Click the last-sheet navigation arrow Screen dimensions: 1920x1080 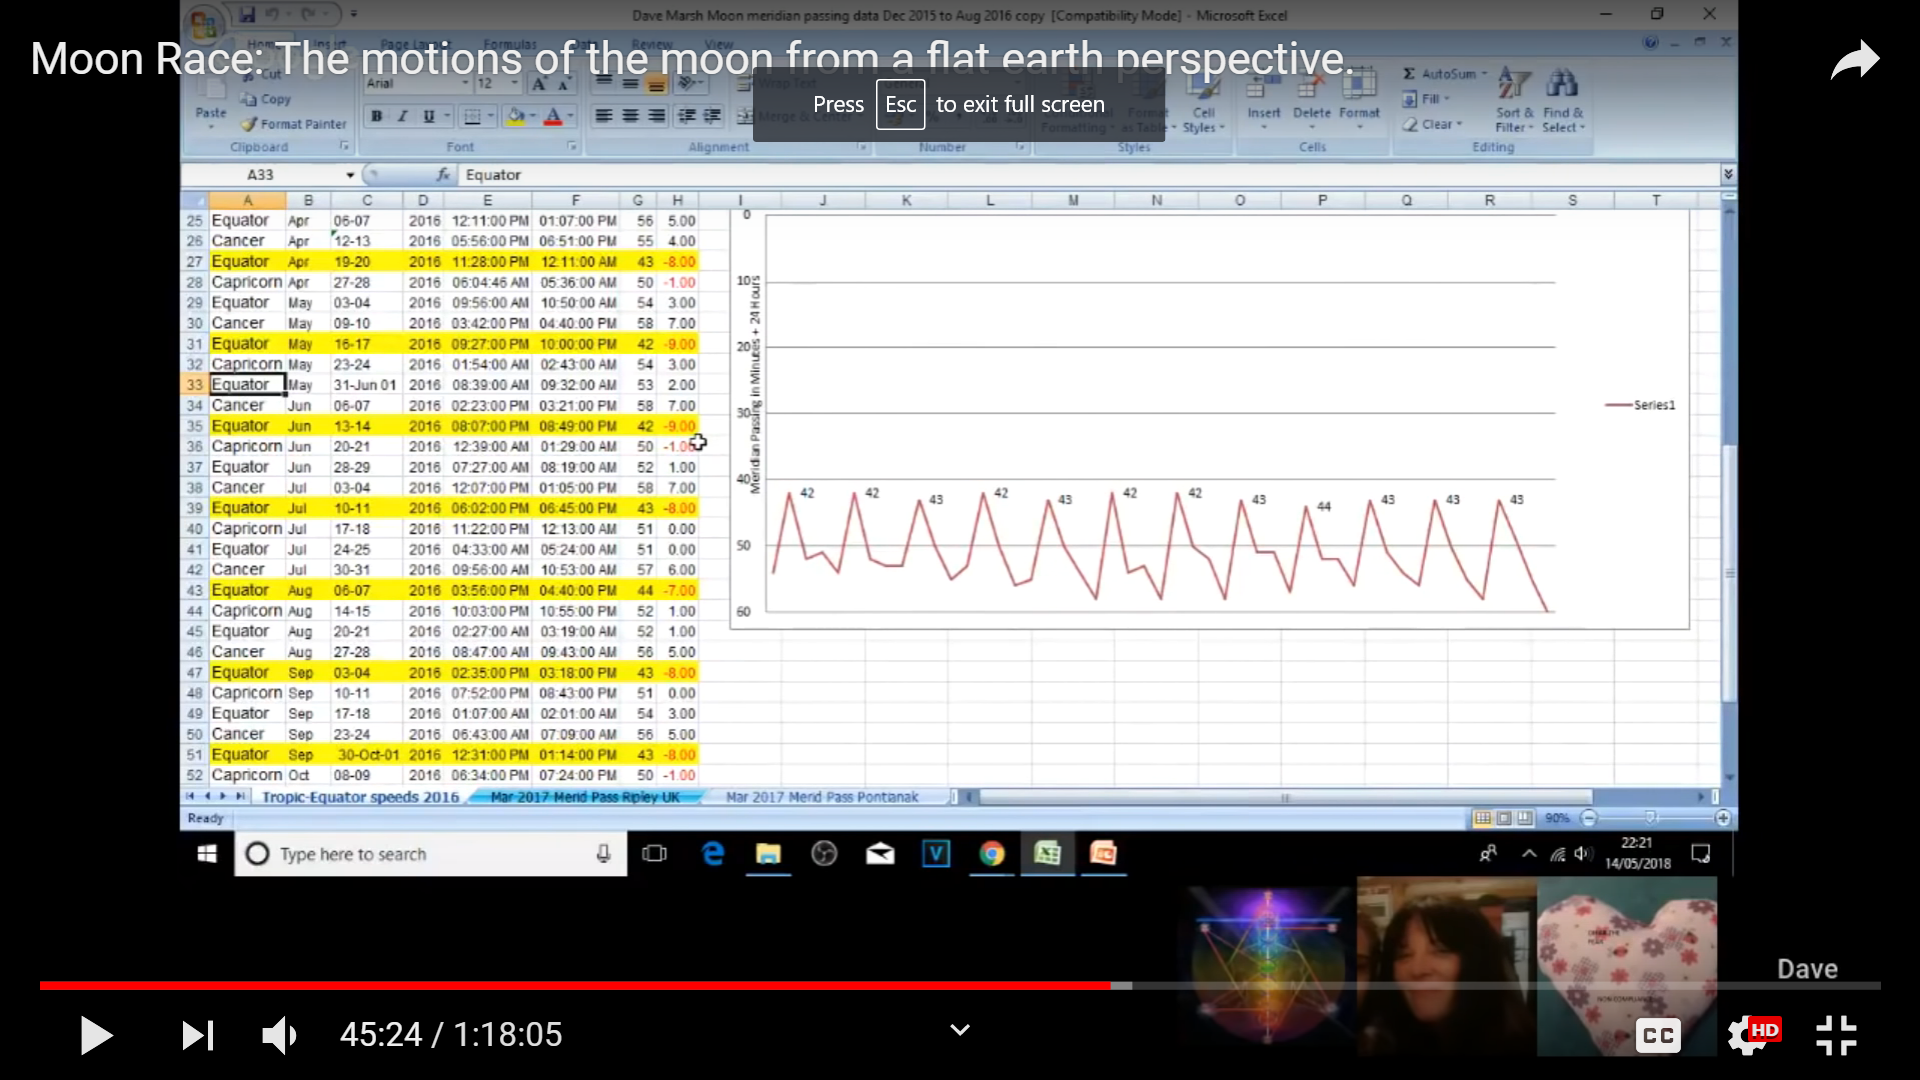click(239, 797)
